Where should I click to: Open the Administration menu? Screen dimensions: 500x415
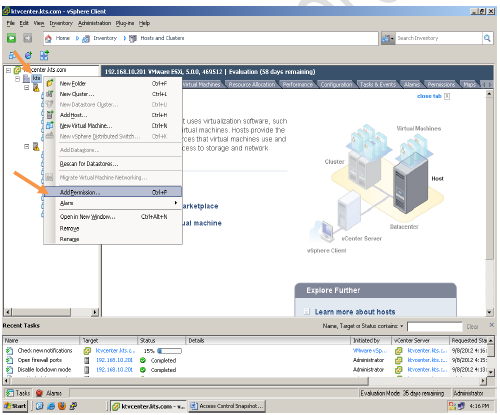tap(94, 23)
